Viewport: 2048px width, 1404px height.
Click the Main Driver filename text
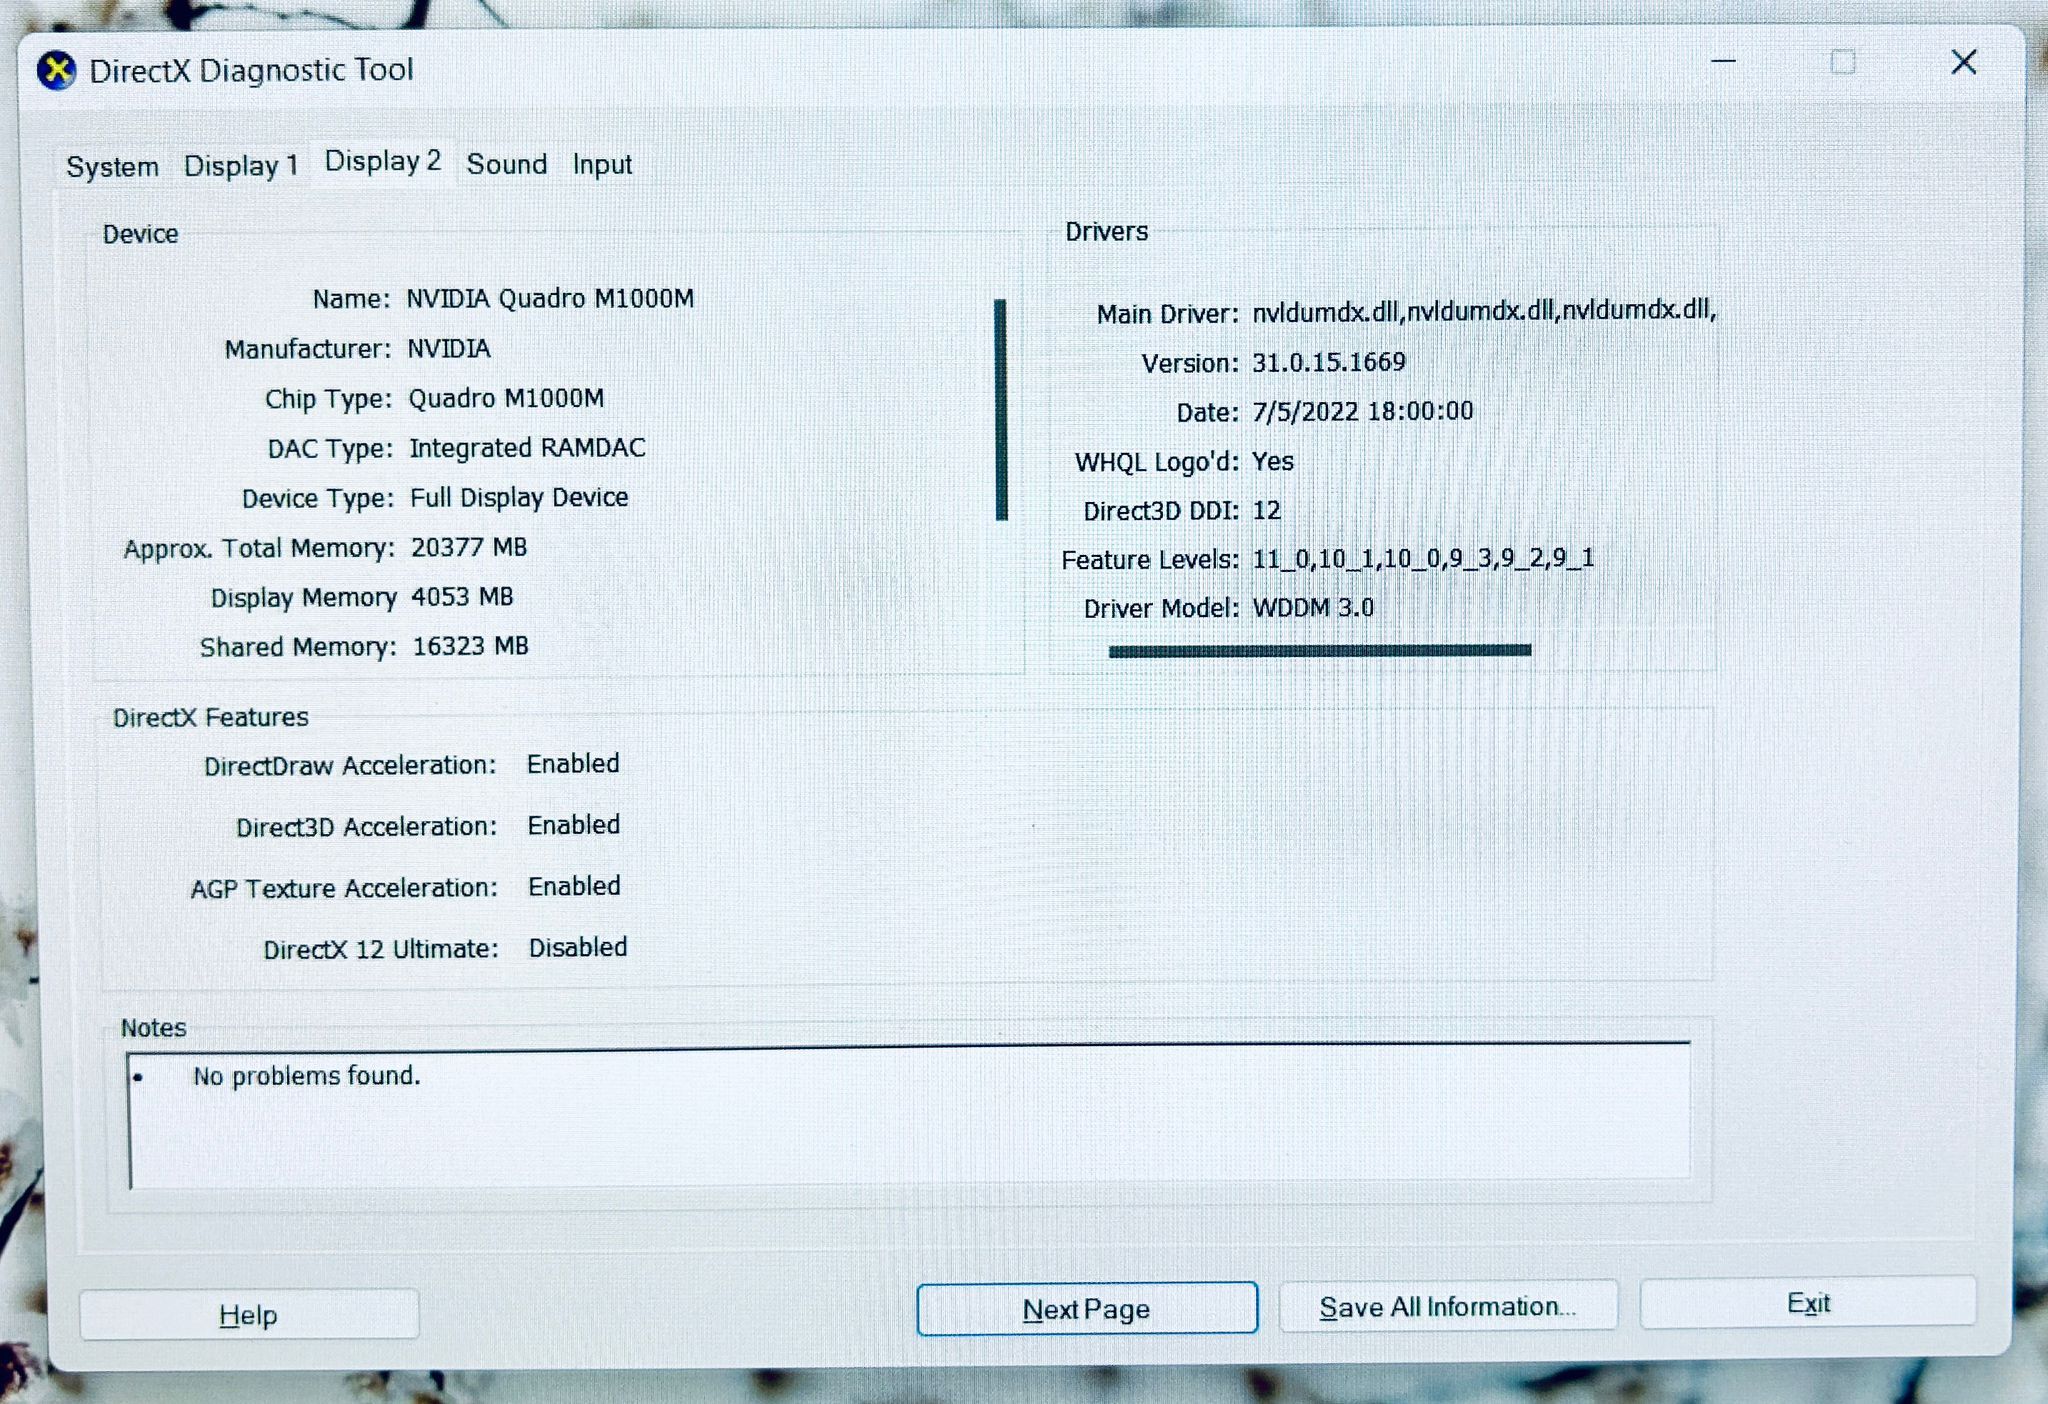(x=1480, y=311)
